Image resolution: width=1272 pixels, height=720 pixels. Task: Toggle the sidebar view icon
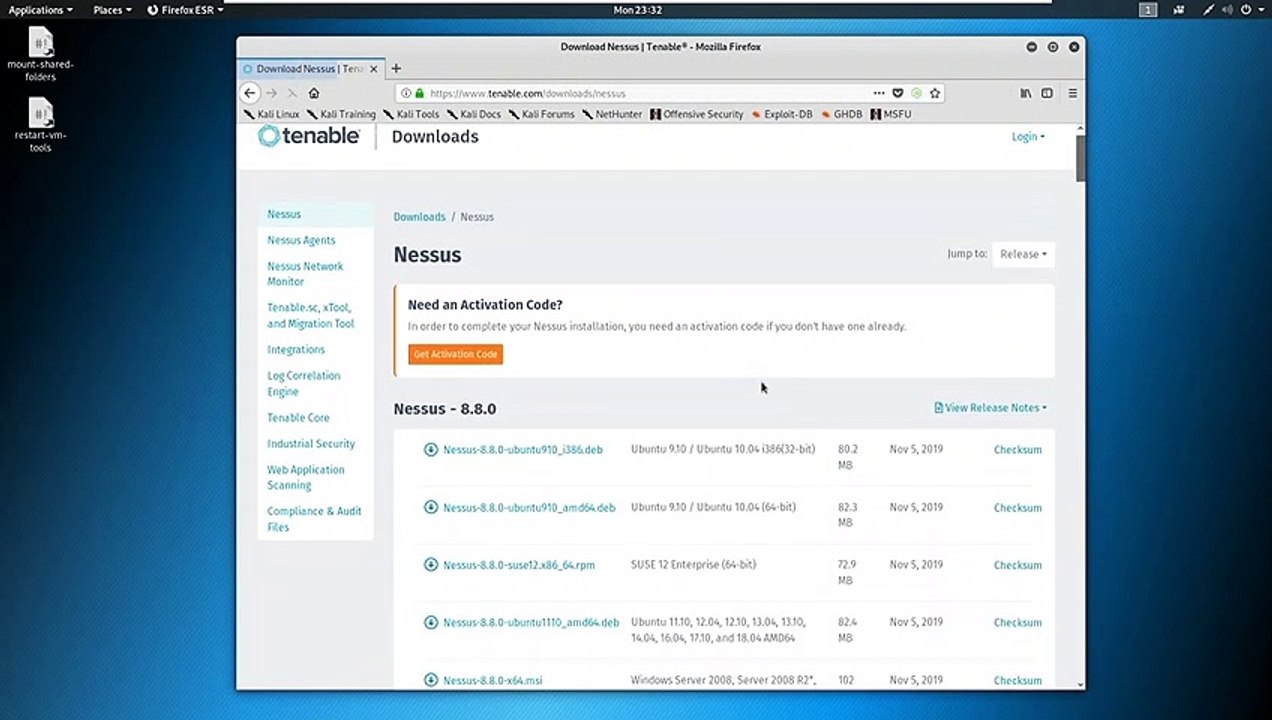pos(1047,93)
